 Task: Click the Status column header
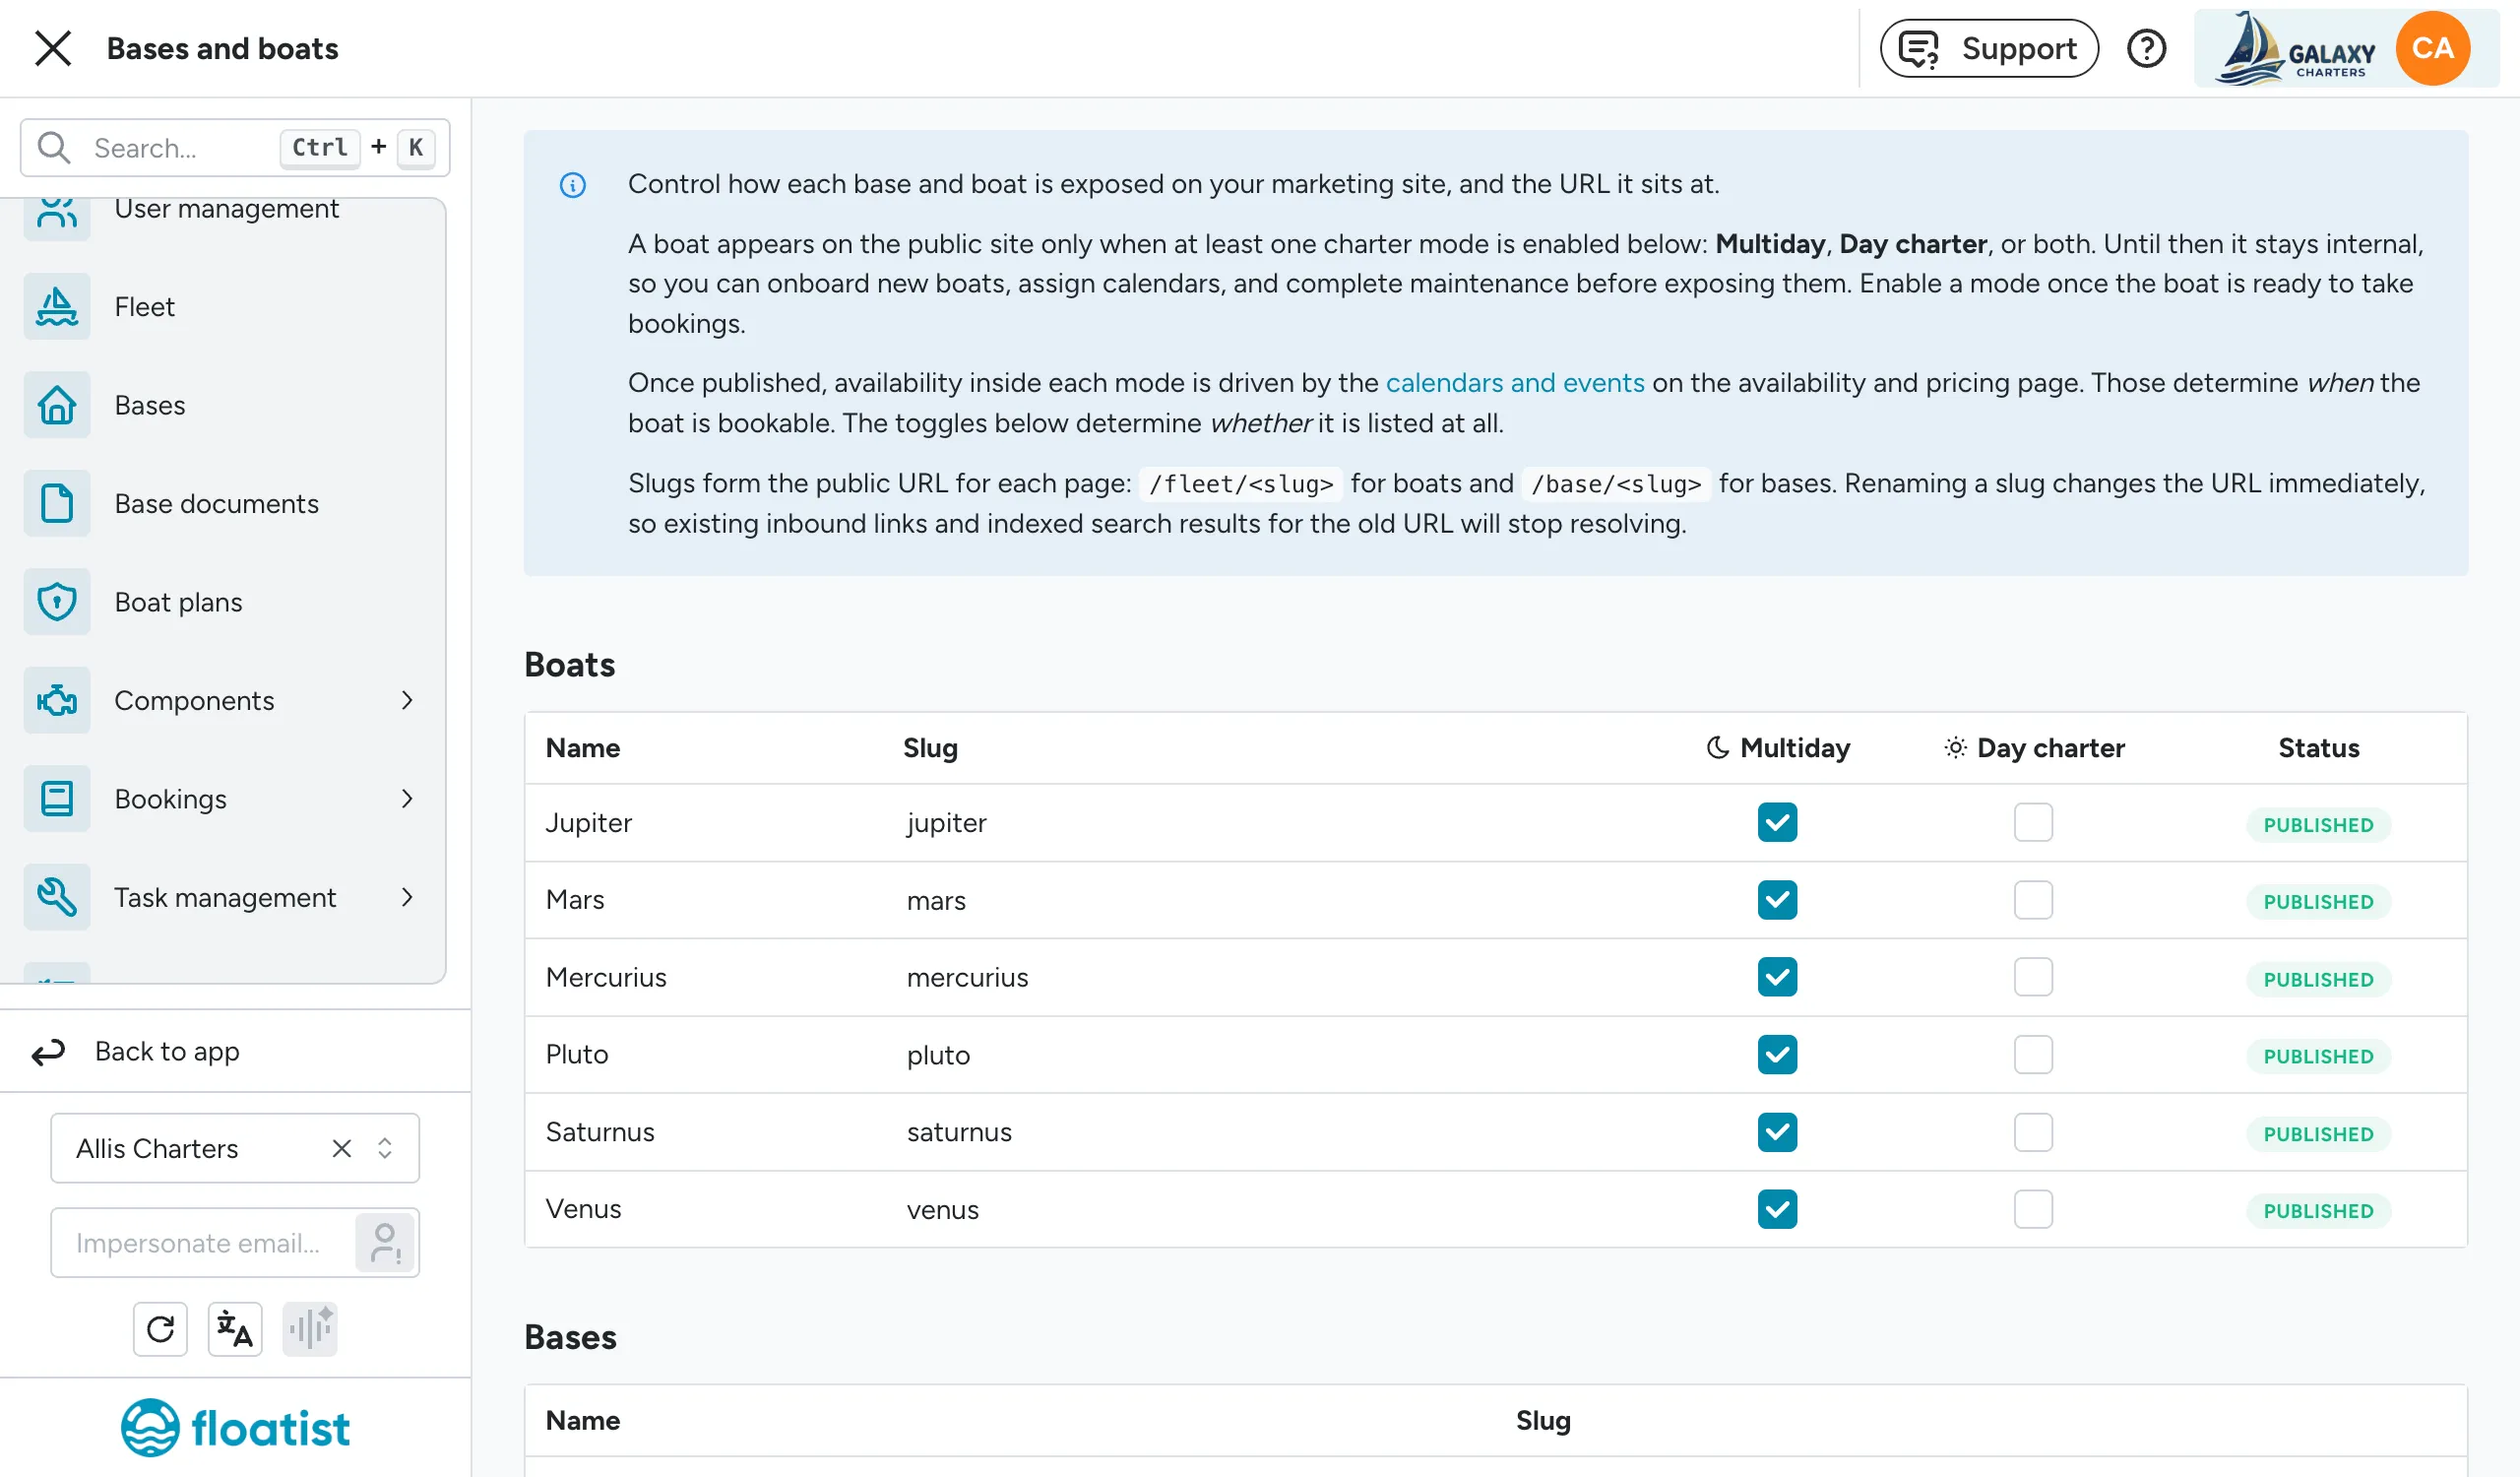coord(2318,748)
